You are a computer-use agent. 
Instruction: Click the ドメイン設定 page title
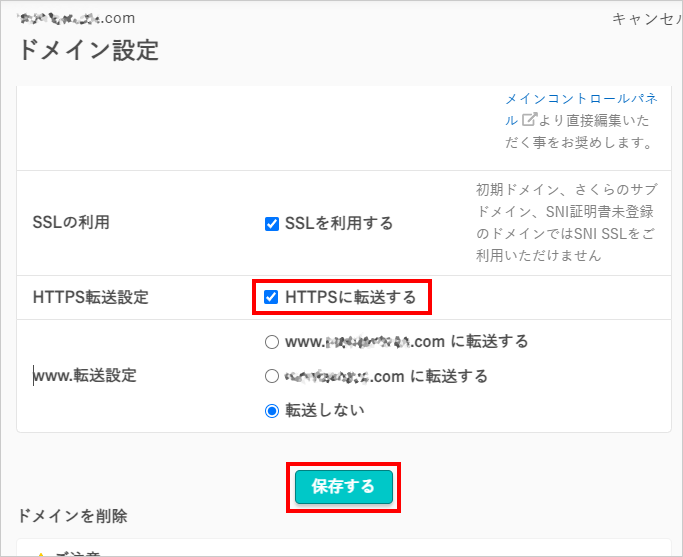(x=88, y=50)
